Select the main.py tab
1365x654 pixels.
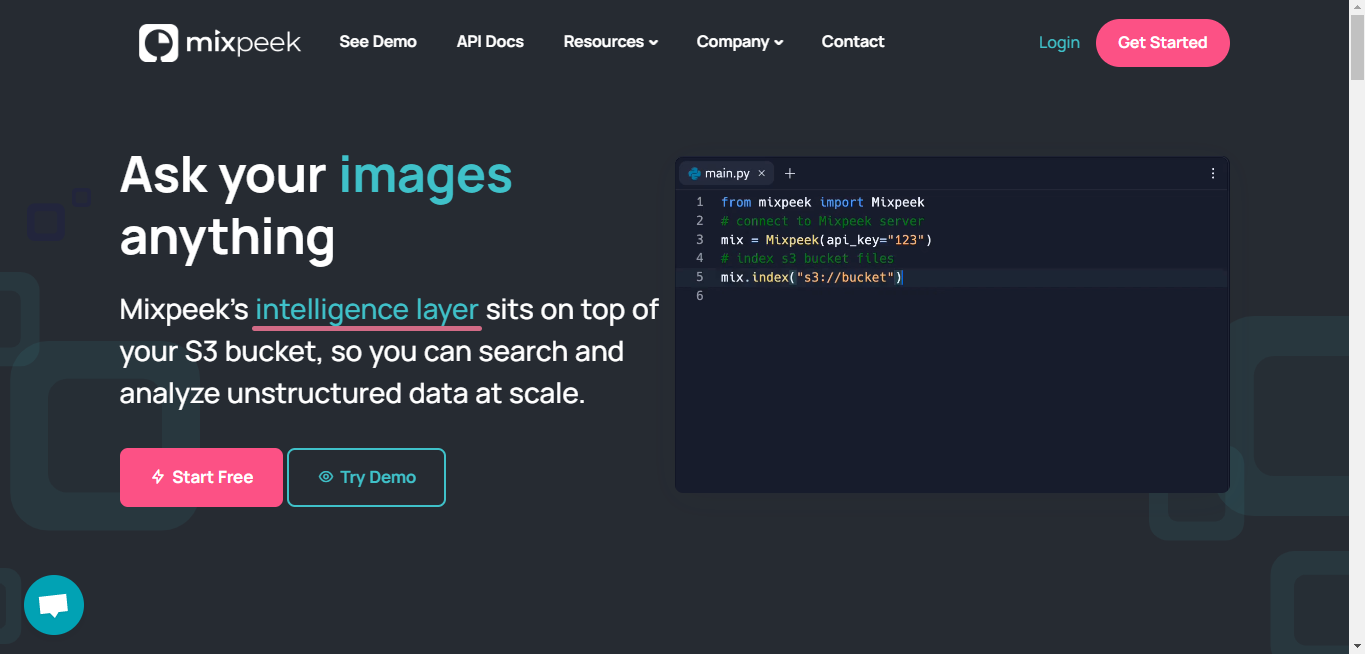(x=727, y=173)
